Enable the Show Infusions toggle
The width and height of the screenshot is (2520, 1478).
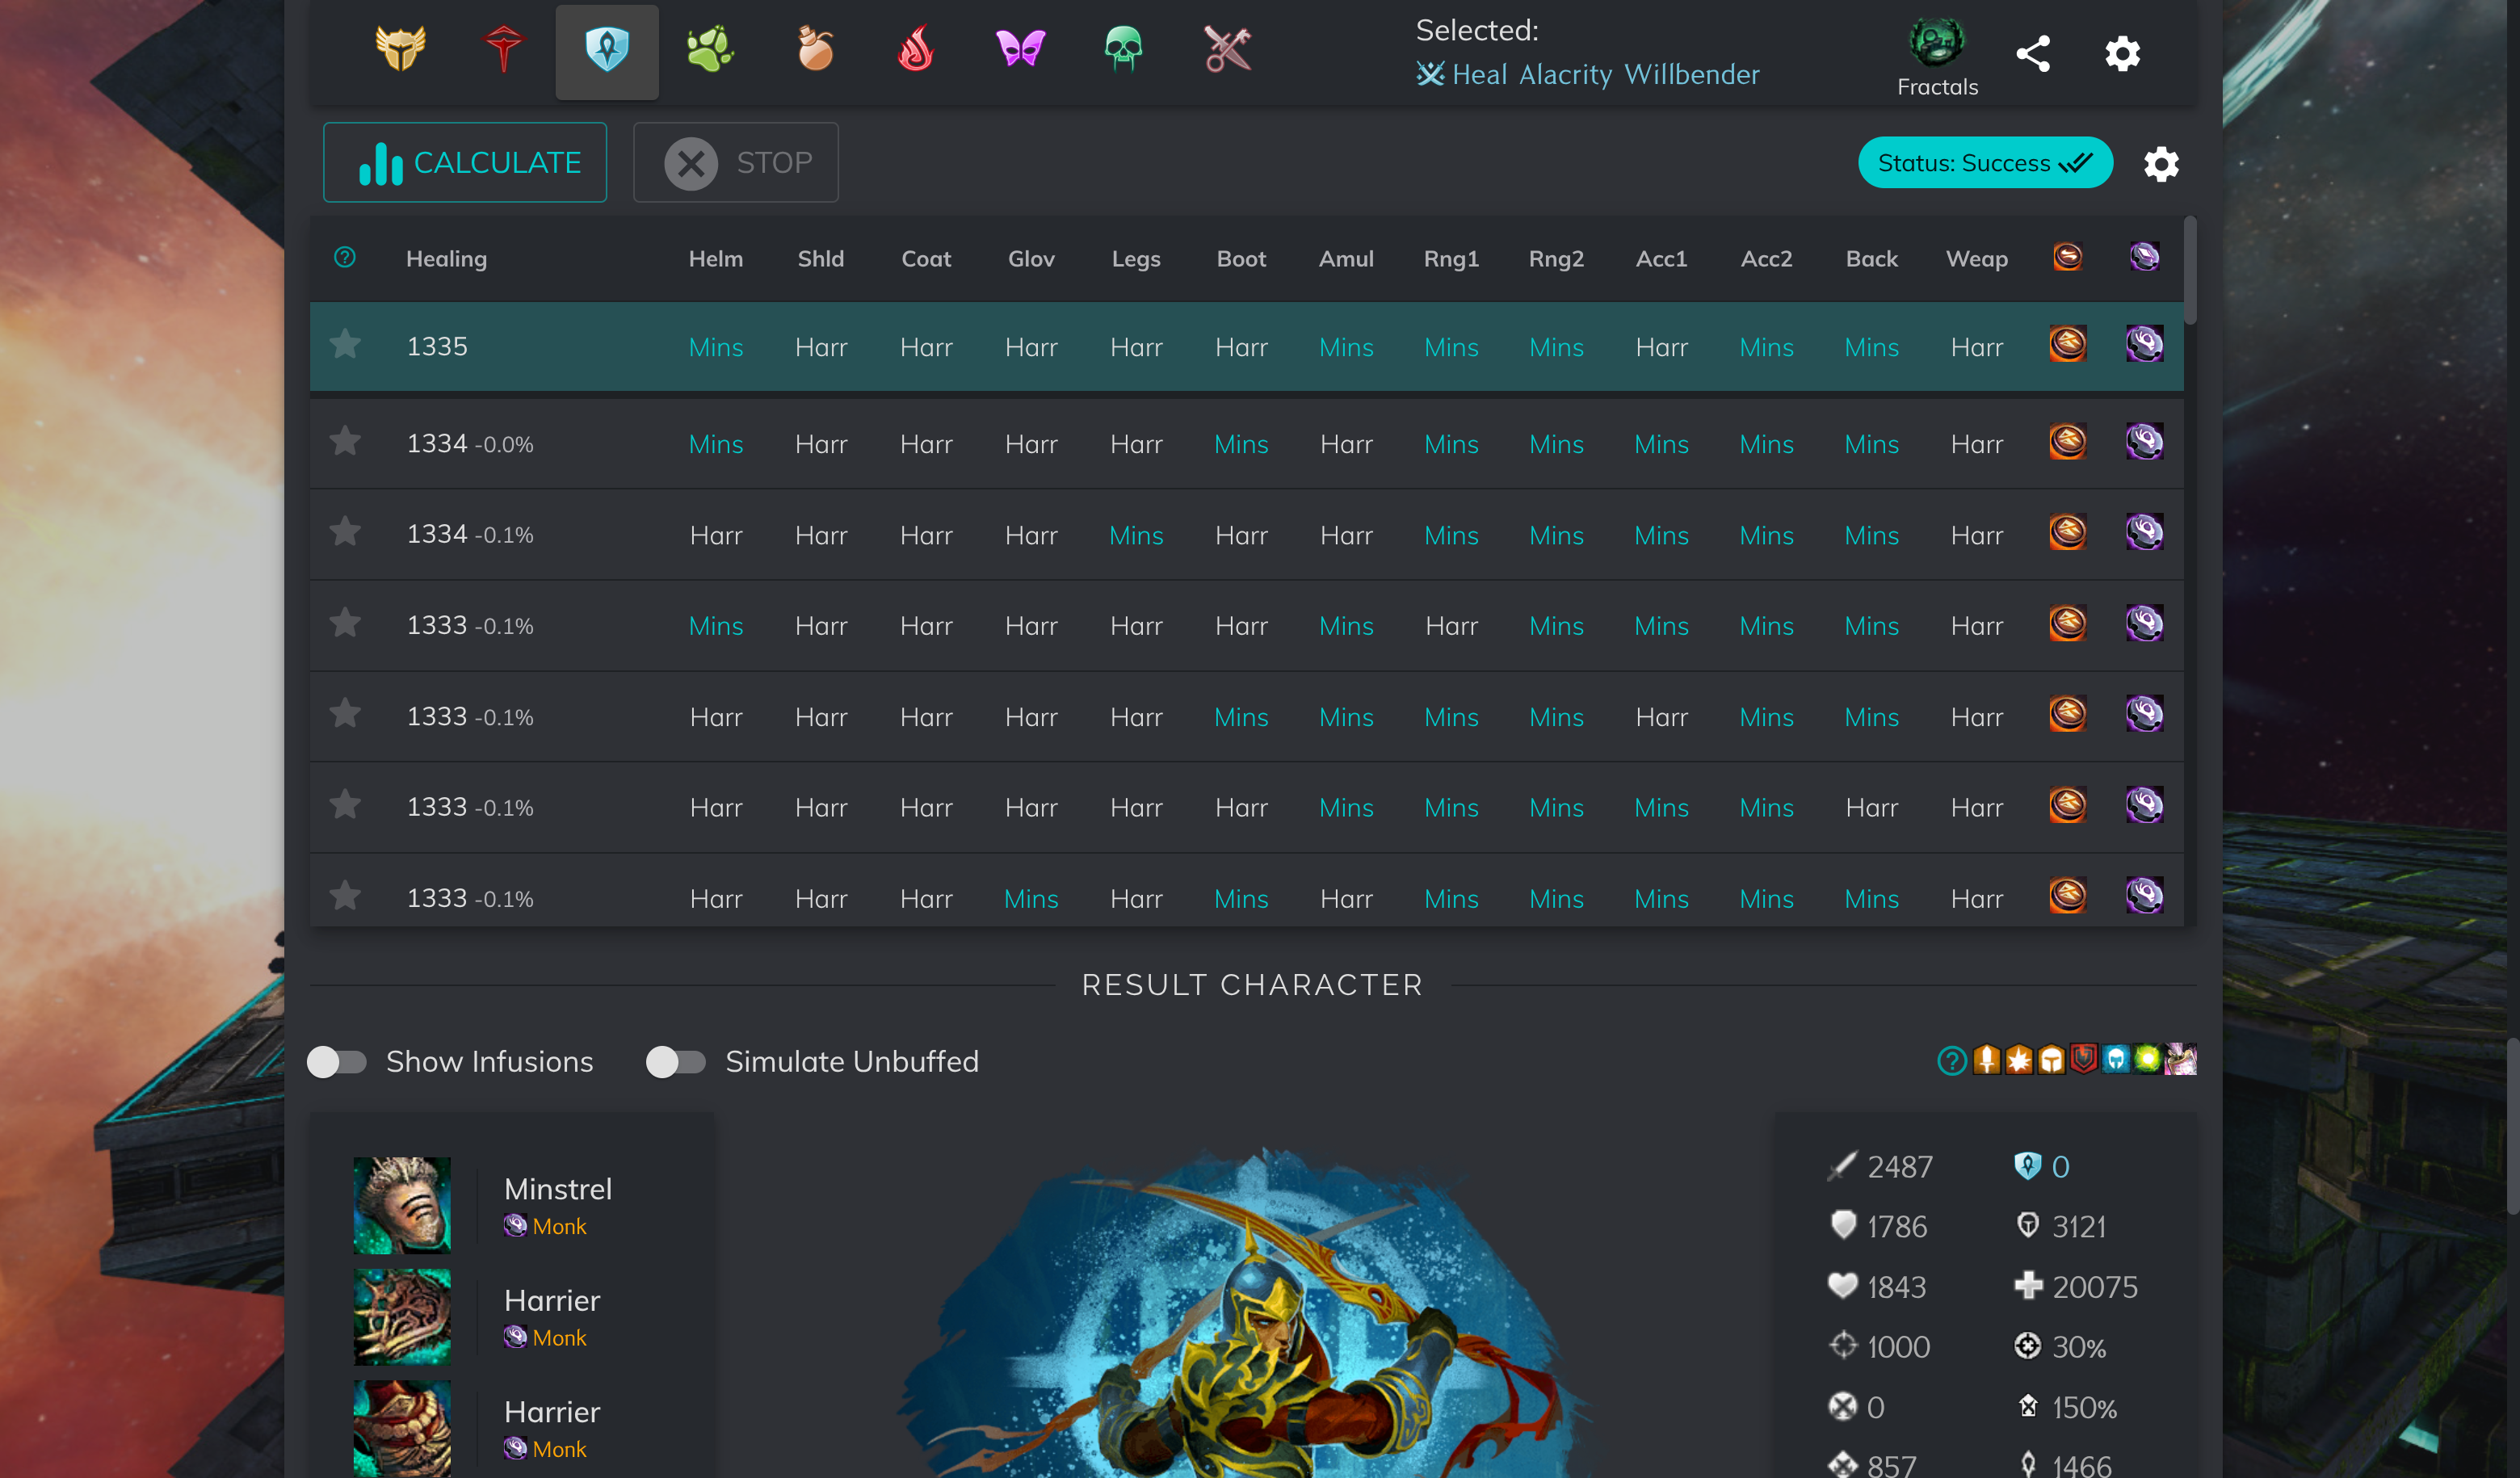pos(336,1062)
